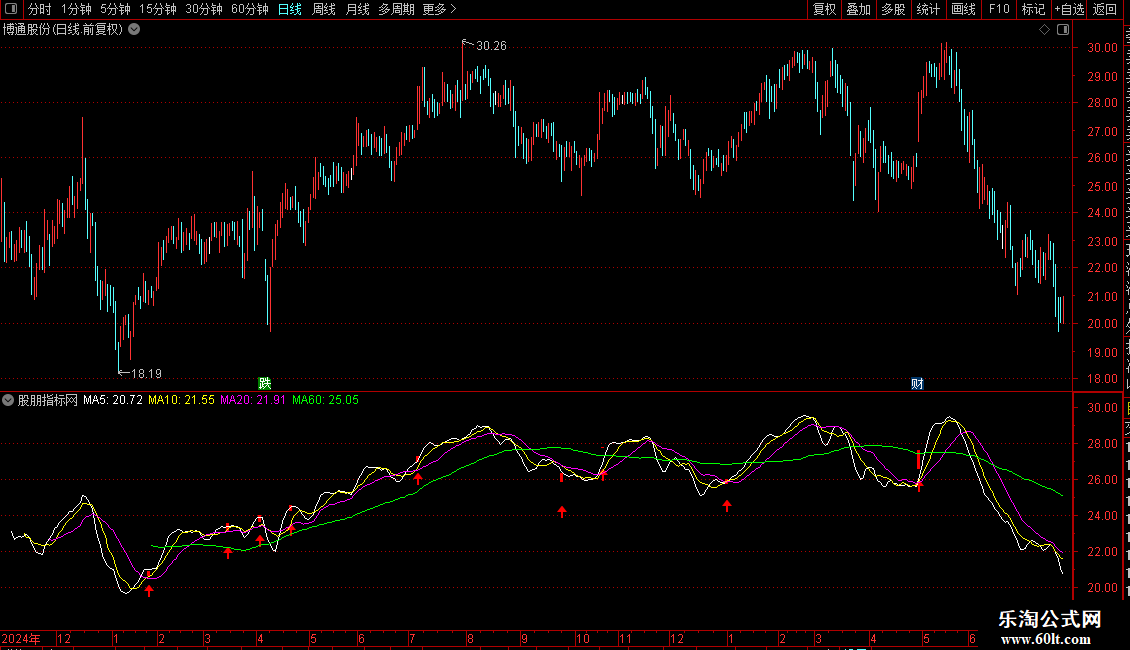Switch to 周线 weekly chart
This screenshot has height=650, width=1130.
[324, 9]
